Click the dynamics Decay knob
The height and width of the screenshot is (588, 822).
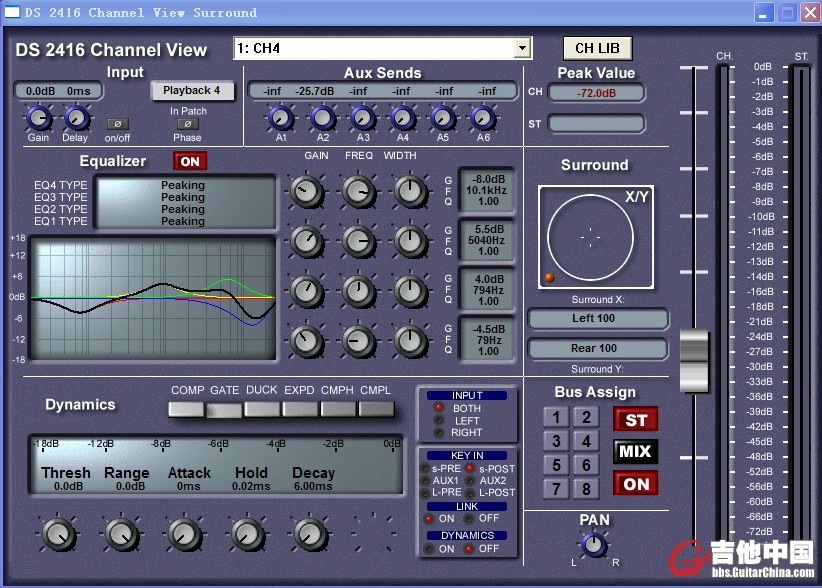[x=310, y=534]
